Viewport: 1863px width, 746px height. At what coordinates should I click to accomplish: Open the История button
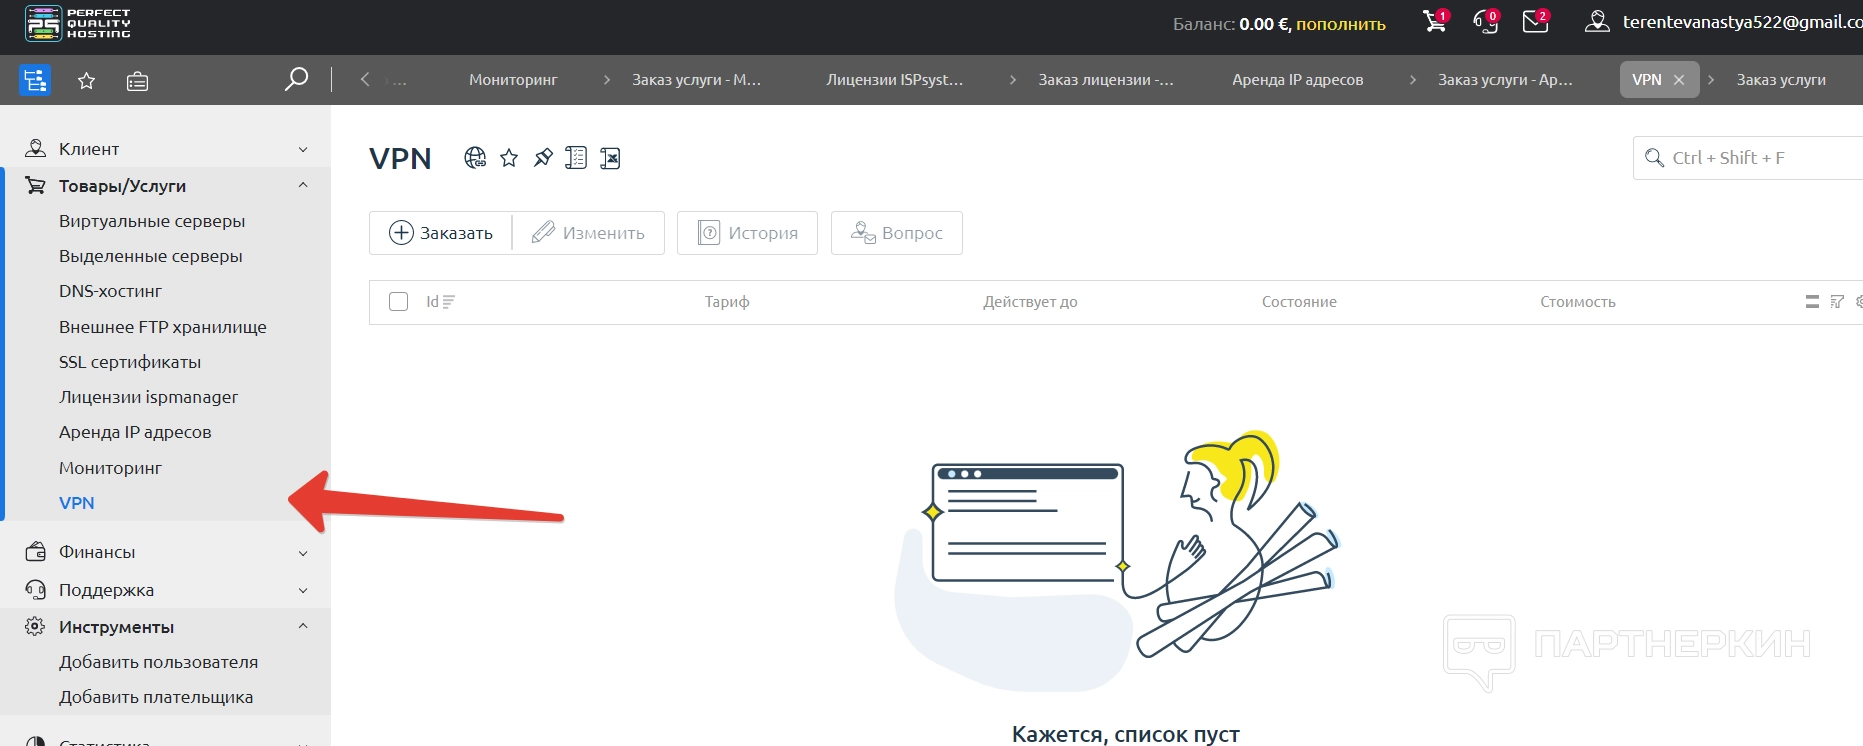(x=747, y=233)
